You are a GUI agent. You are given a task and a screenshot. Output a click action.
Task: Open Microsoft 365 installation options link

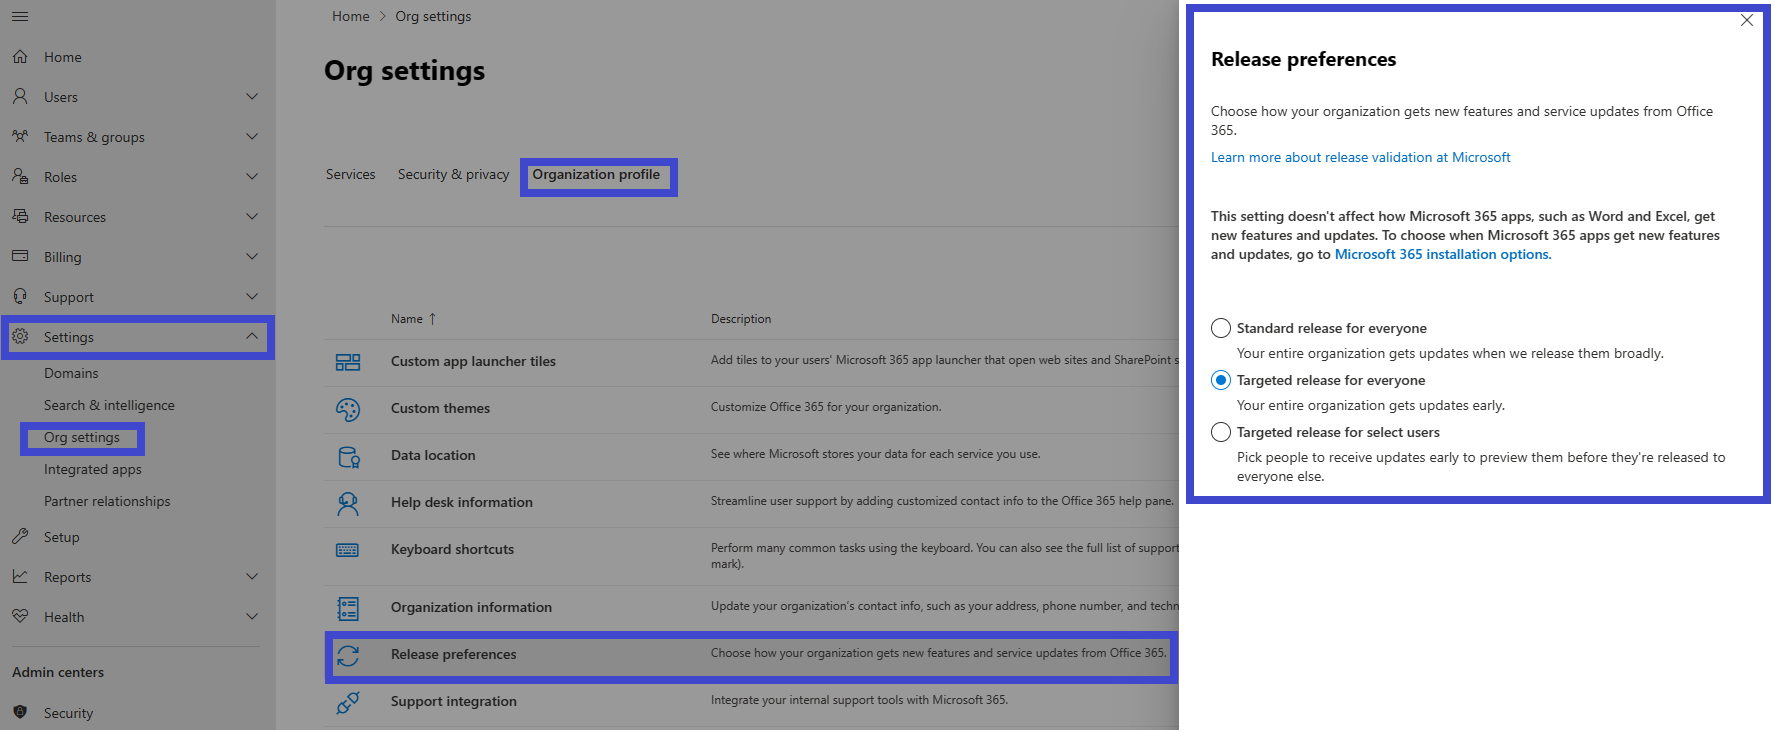[1442, 254]
